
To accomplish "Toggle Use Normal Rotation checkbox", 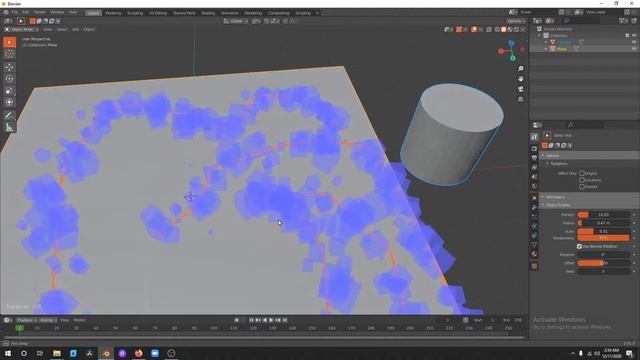I will point(579,247).
